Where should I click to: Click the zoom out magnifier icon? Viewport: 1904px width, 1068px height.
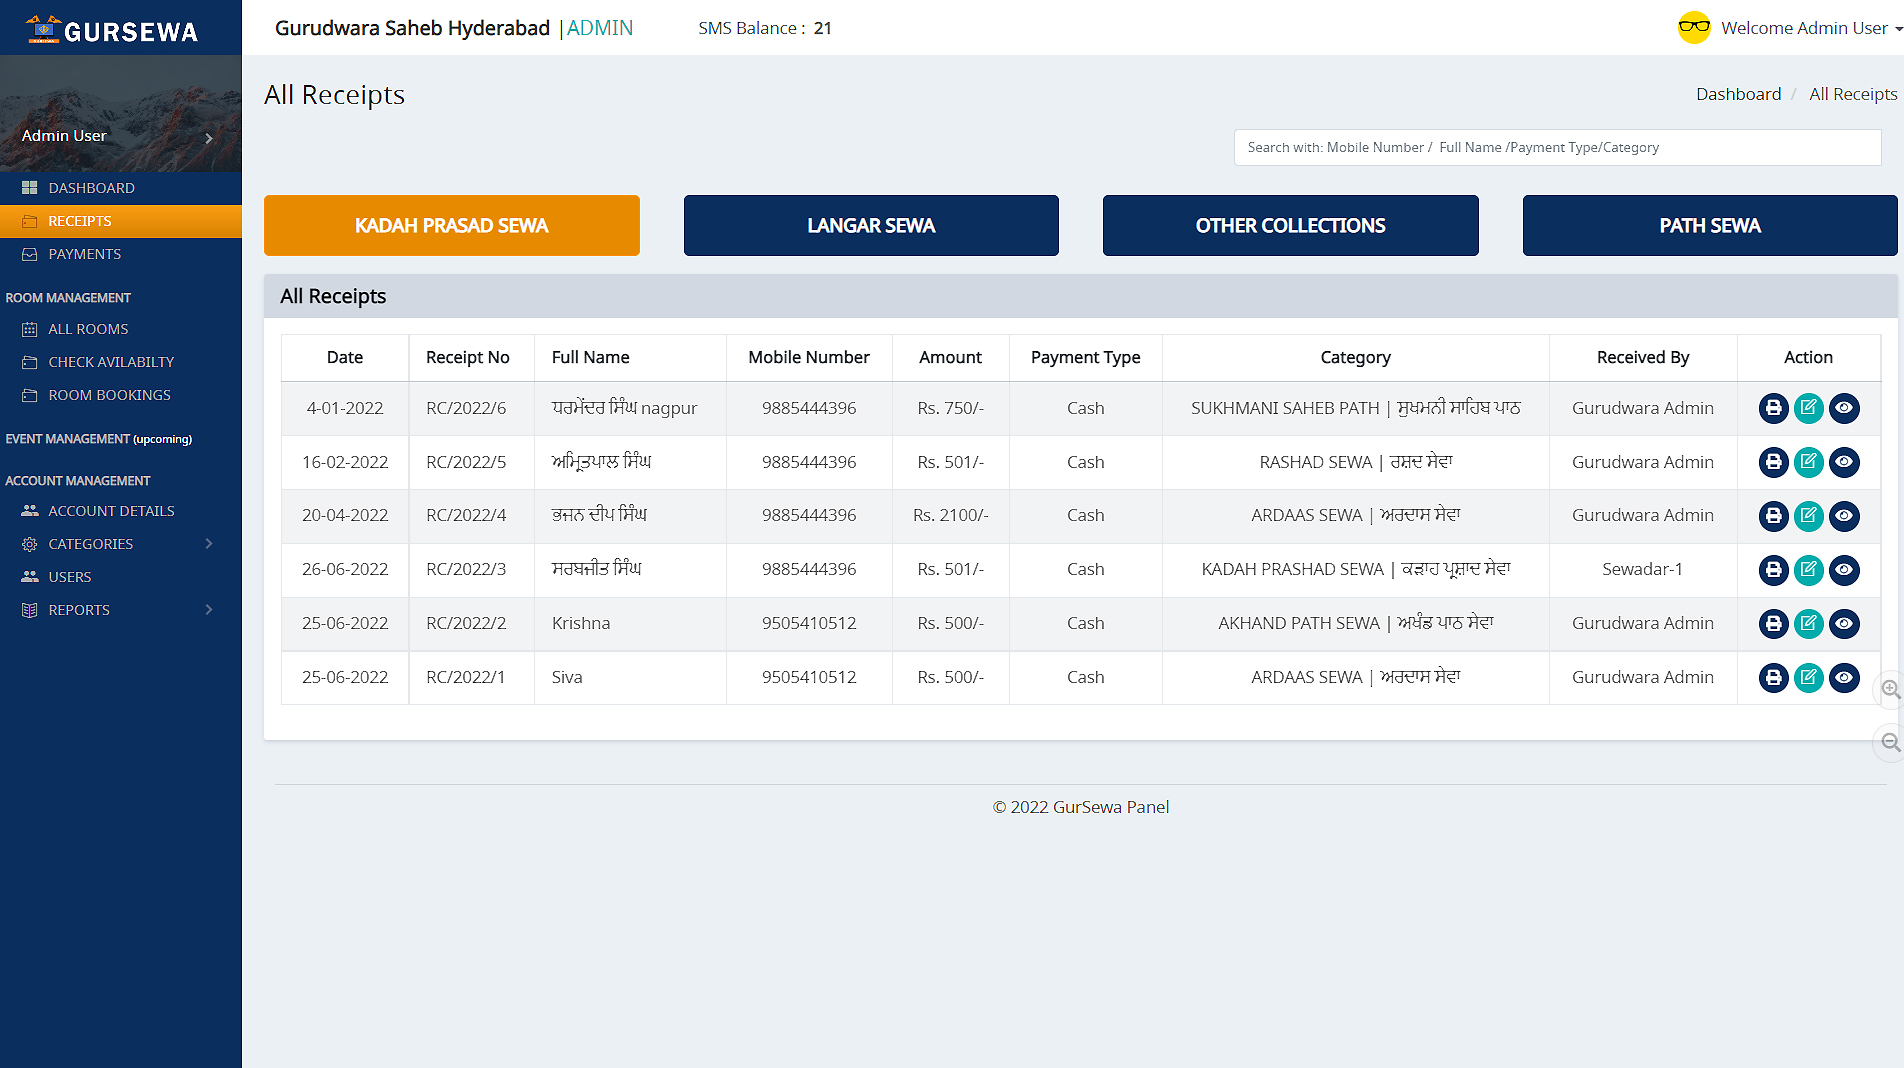(x=1889, y=742)
